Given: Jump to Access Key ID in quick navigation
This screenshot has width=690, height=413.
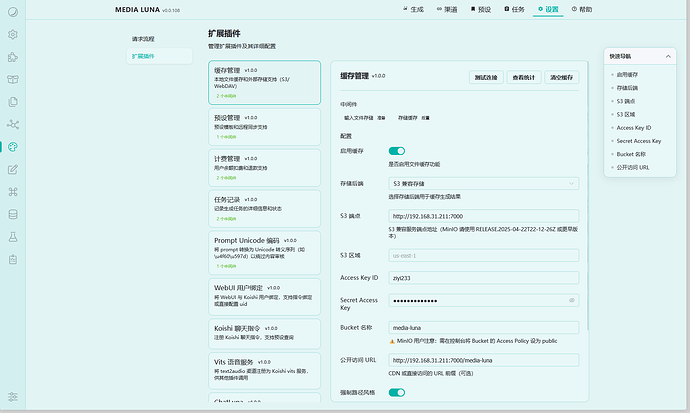Looking at the screenshot, I should [x=634, y=128].
